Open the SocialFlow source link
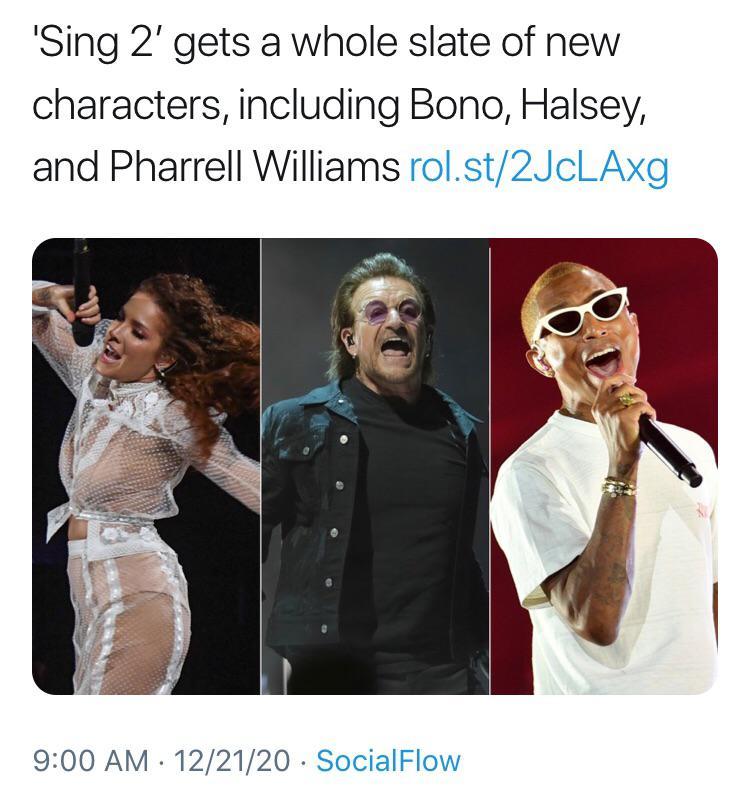The height and width of the screenshot is (802, 750). coord(388,761)
